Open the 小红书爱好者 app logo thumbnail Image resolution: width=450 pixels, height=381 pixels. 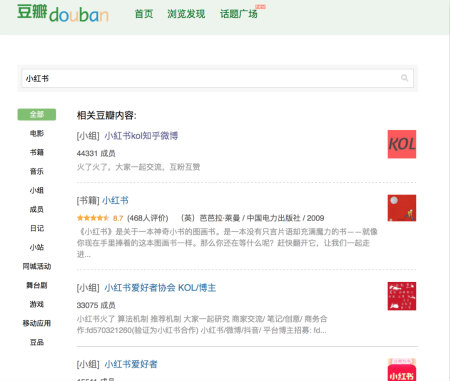[402, 370]
